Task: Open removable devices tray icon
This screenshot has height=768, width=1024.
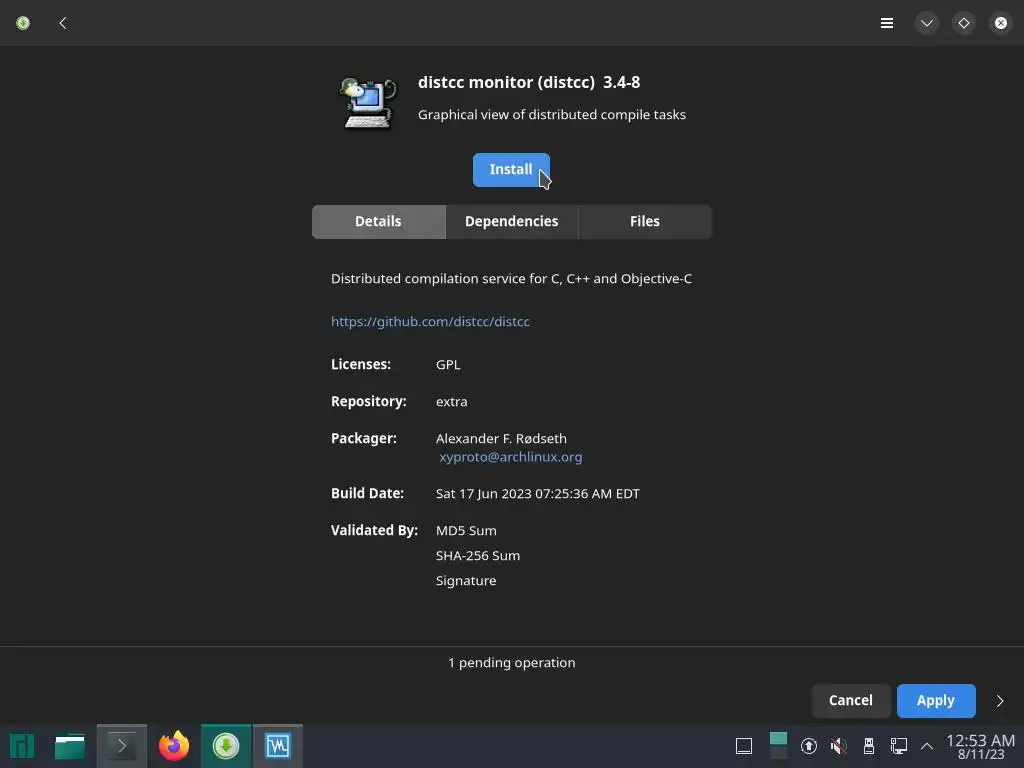Action: [869, 746]
